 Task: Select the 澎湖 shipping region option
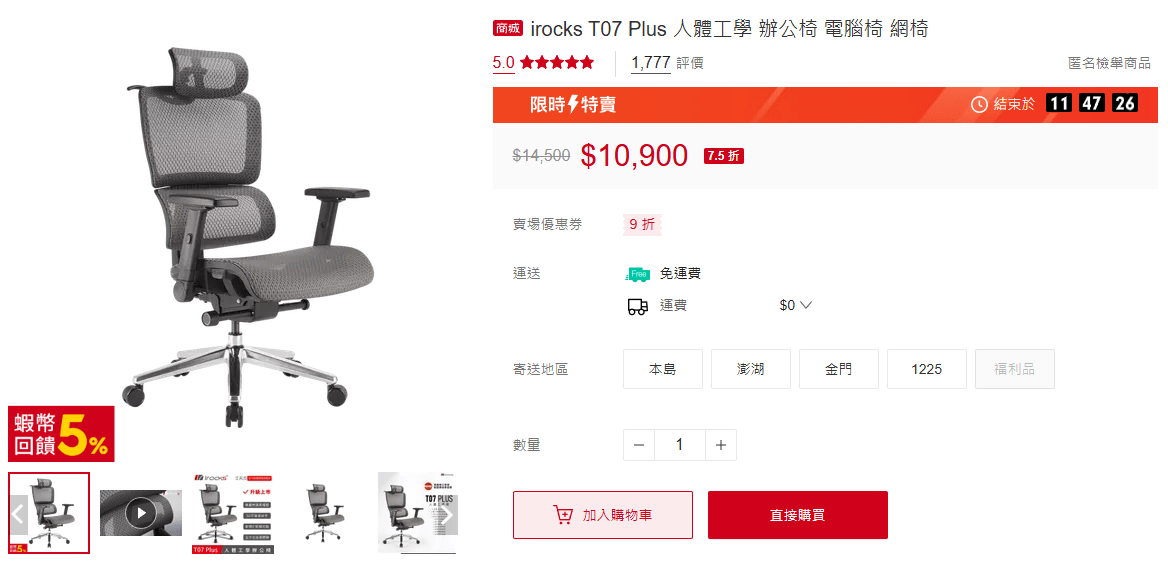coord(751,369)
